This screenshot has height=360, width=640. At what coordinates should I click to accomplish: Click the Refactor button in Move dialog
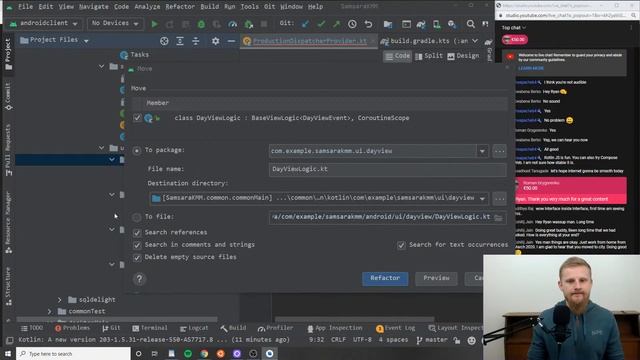385,278
